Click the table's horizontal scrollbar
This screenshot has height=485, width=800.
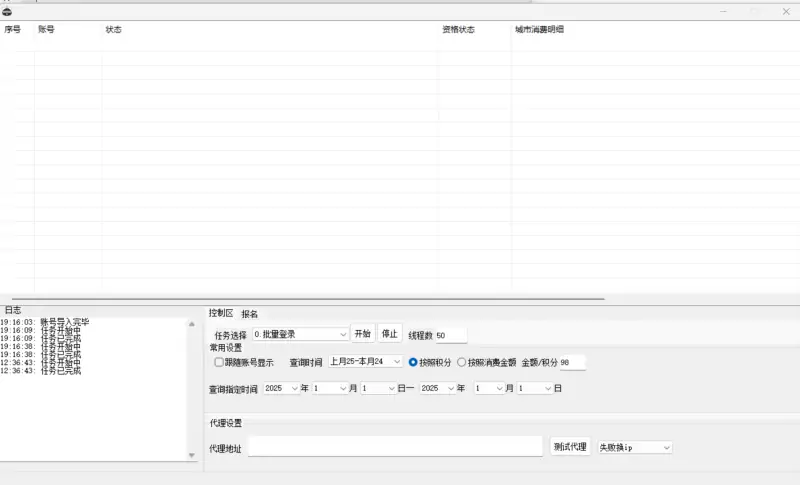[300, 298]
